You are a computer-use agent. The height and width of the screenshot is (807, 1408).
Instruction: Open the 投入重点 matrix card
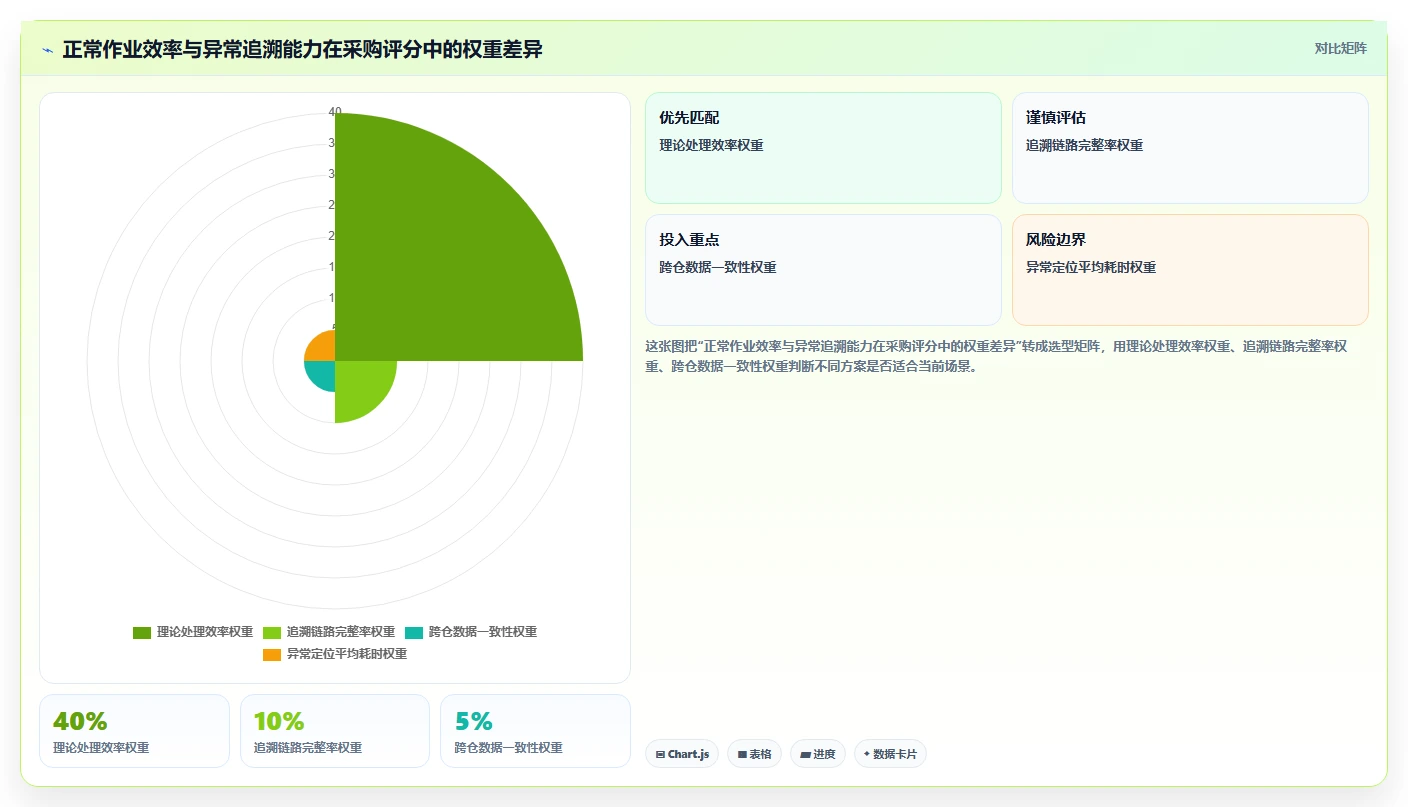(823, 270)
